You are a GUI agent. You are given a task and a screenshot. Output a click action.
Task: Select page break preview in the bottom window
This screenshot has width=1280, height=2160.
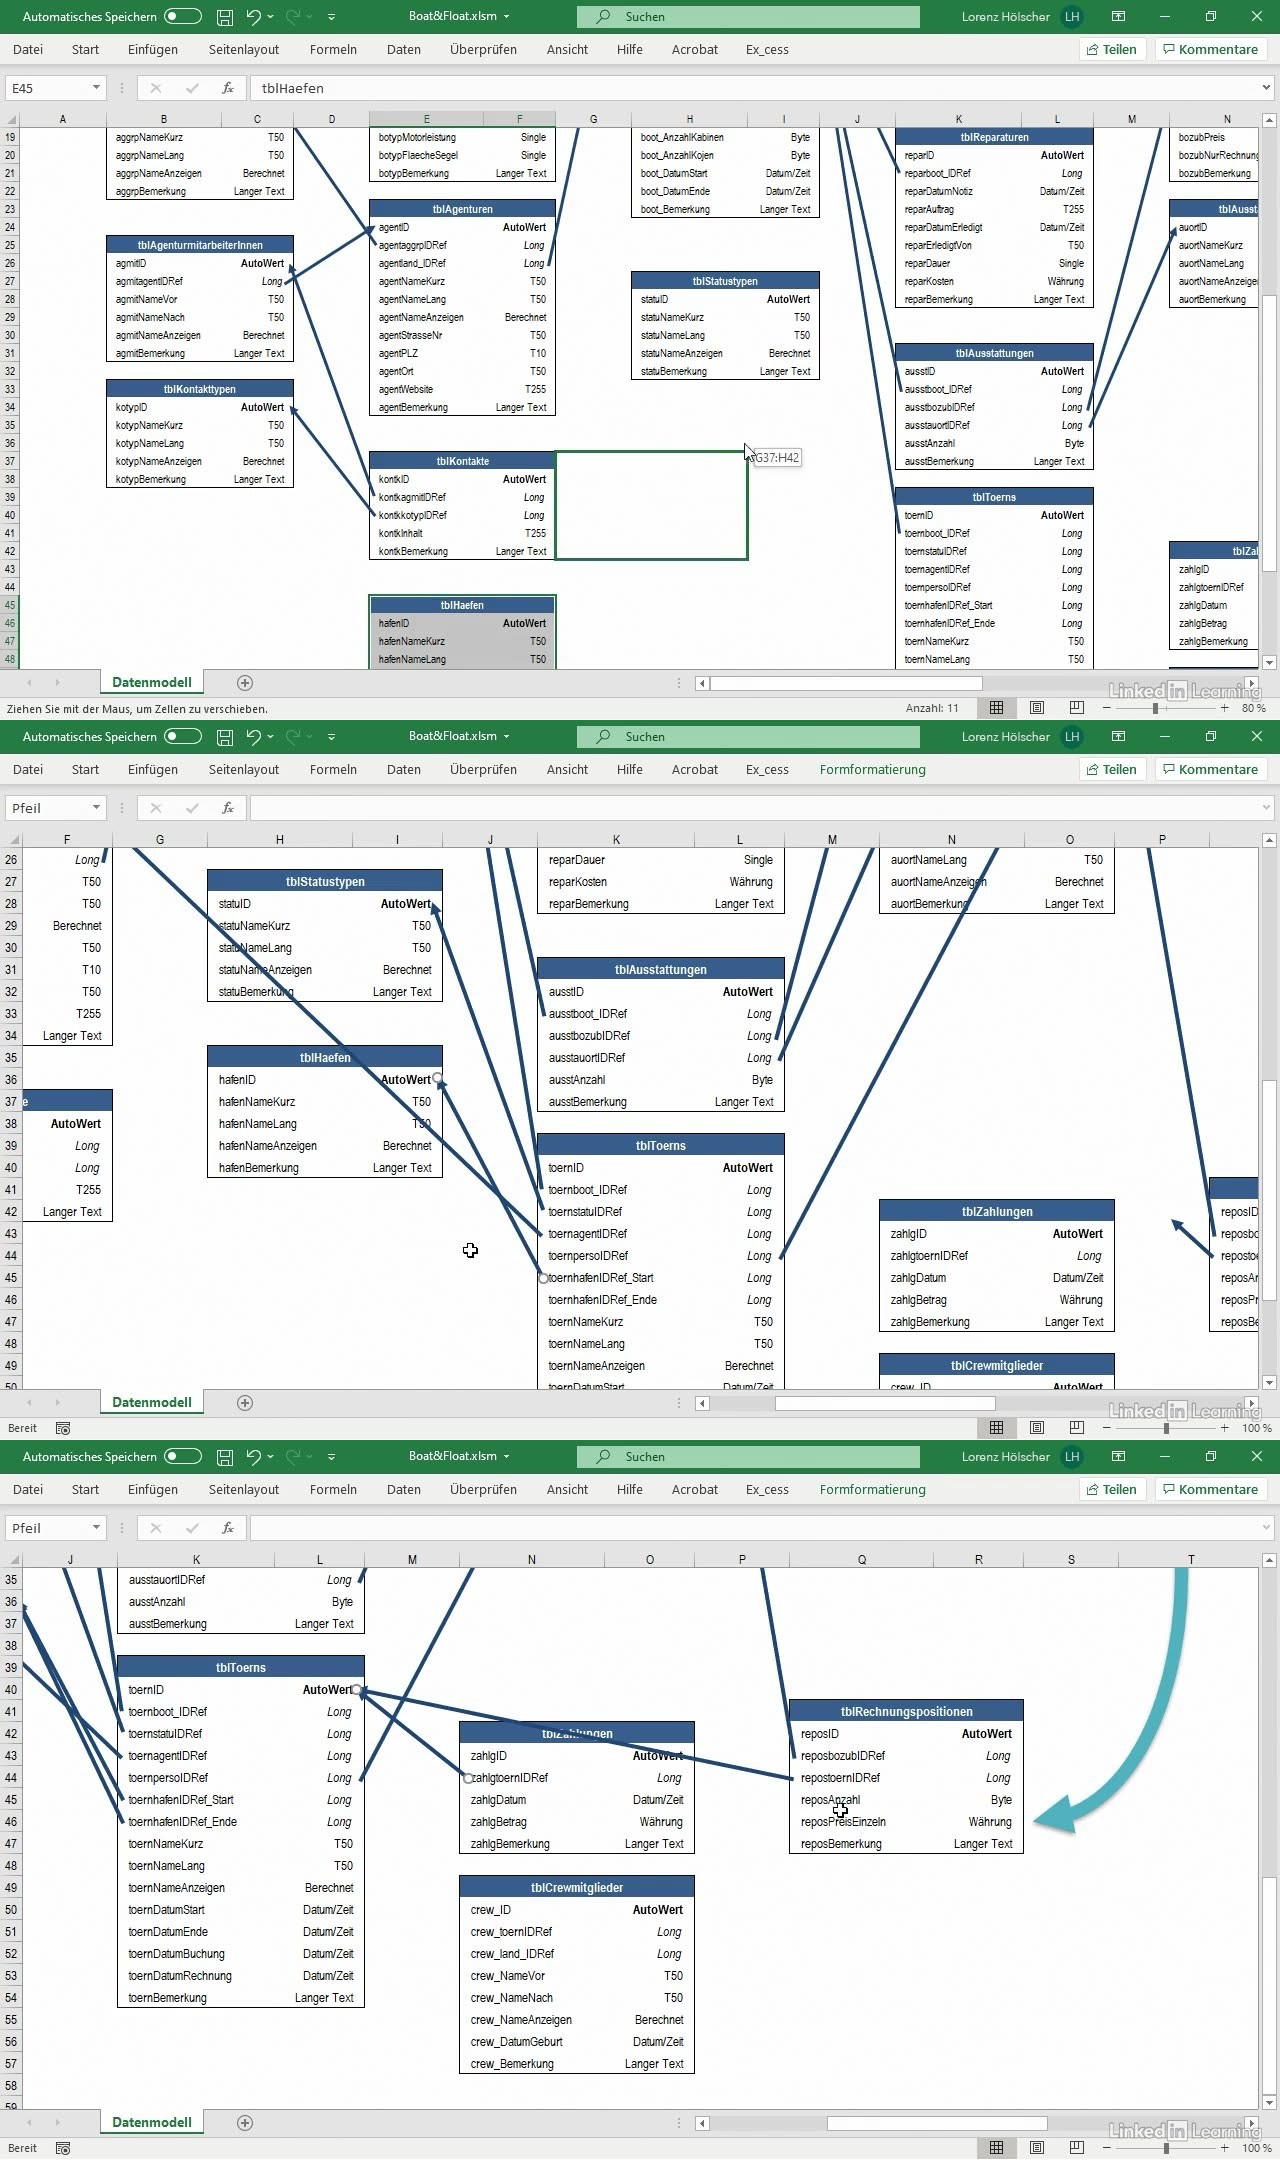1076,2148
